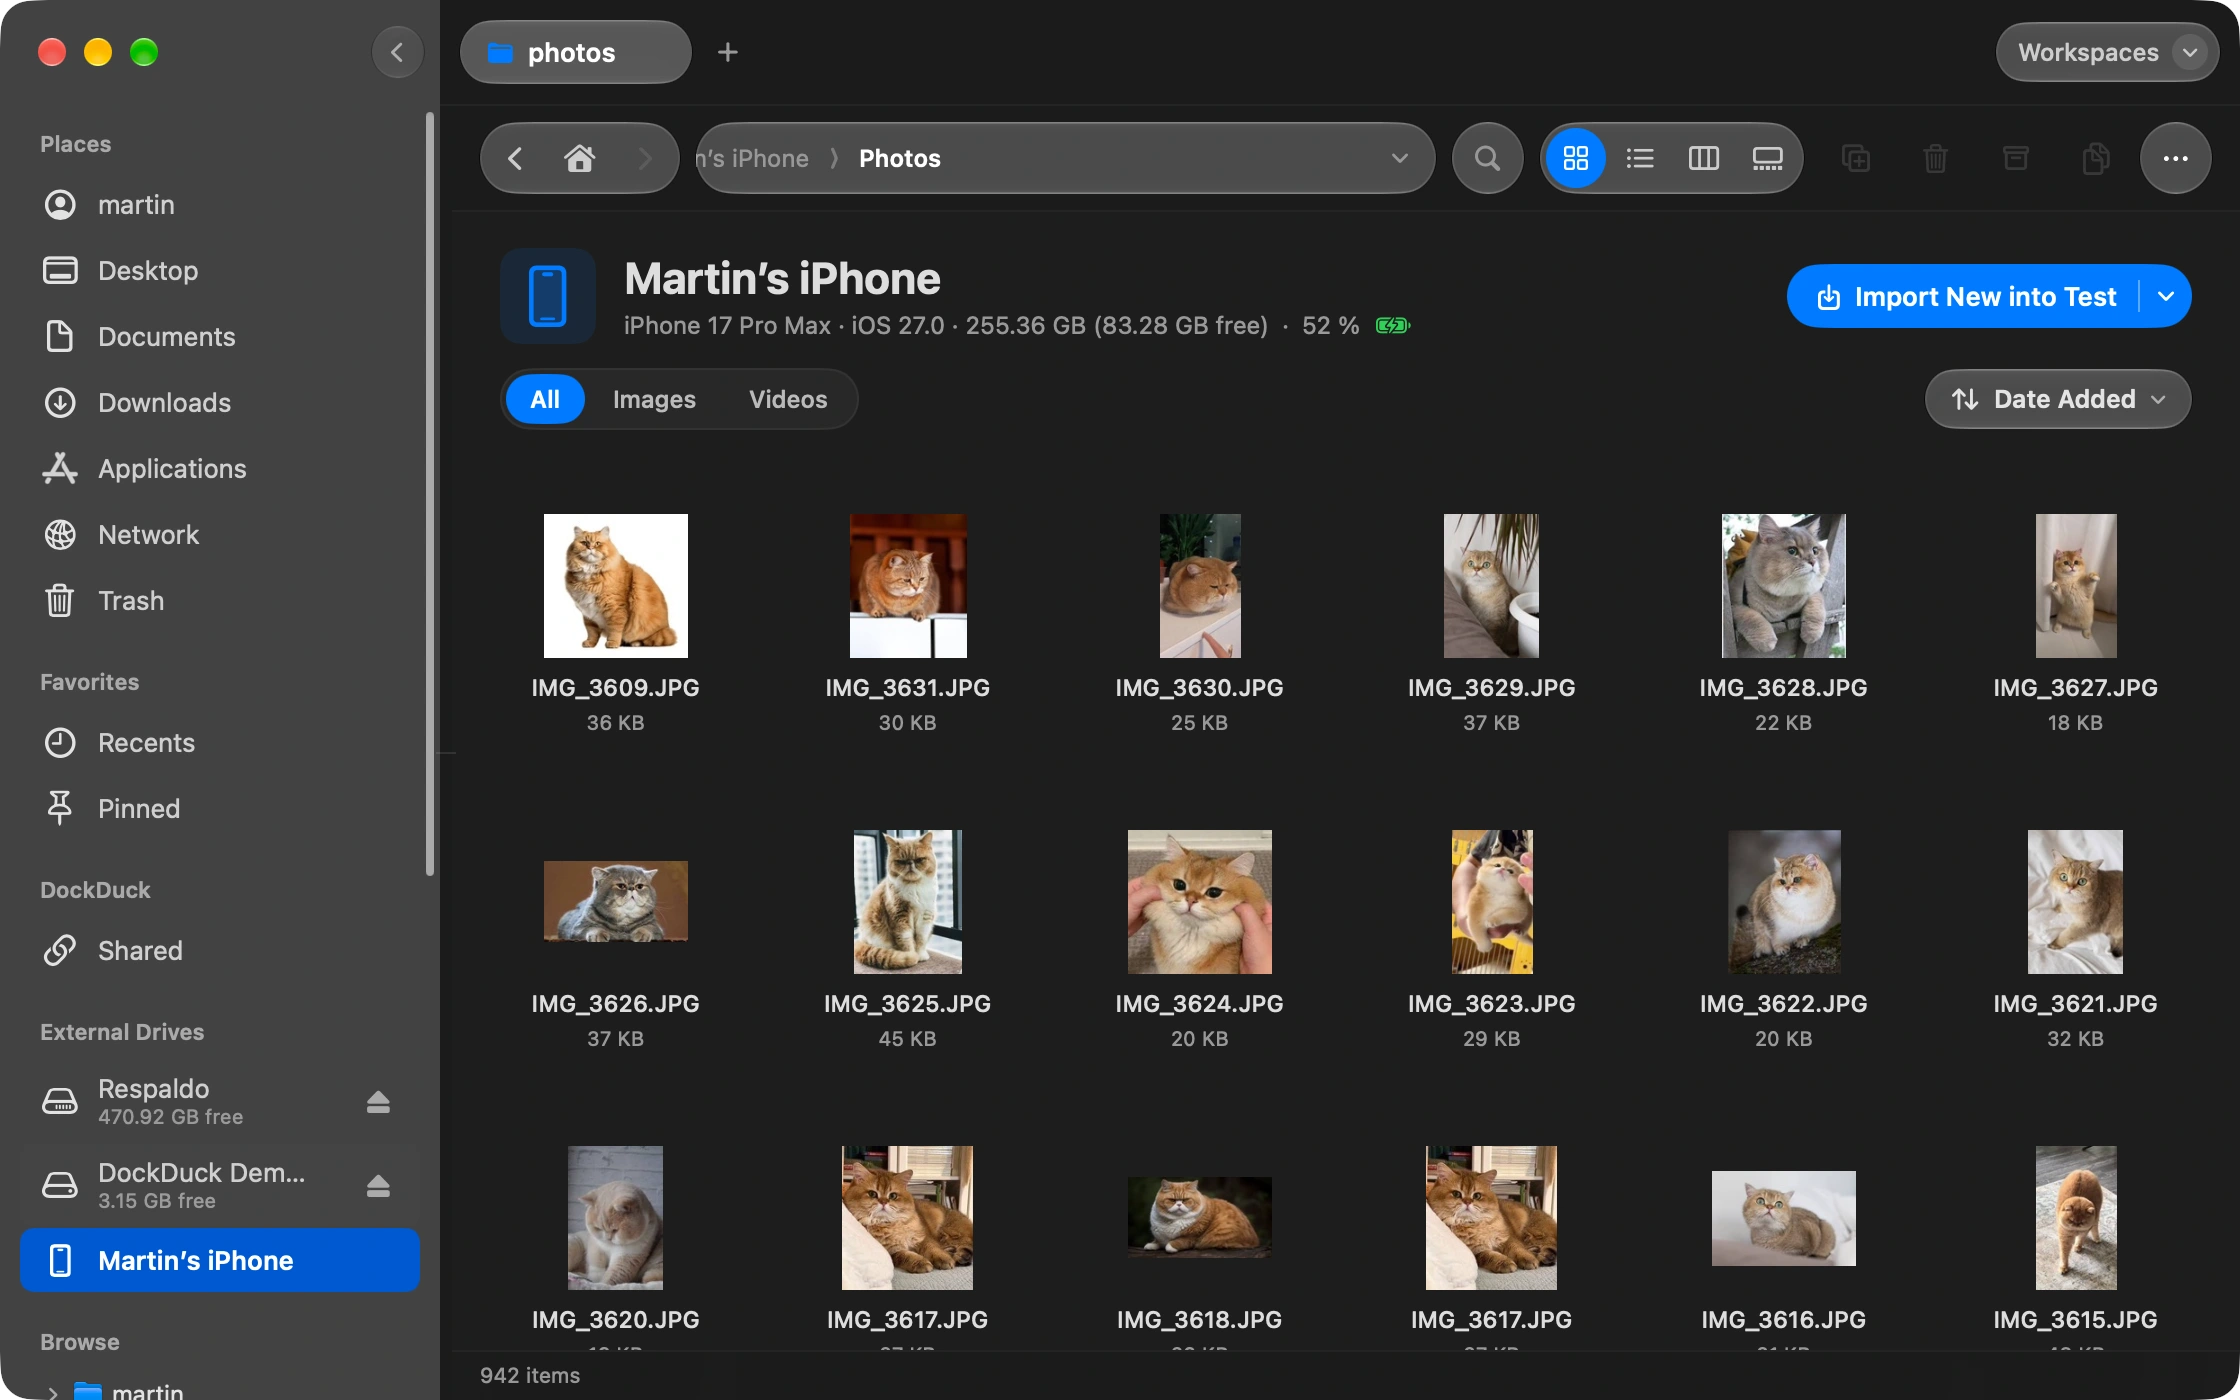The width and height of the screenshot is (2240, 1400).
Task: Select the All filter tab
Action: point(545,399)
